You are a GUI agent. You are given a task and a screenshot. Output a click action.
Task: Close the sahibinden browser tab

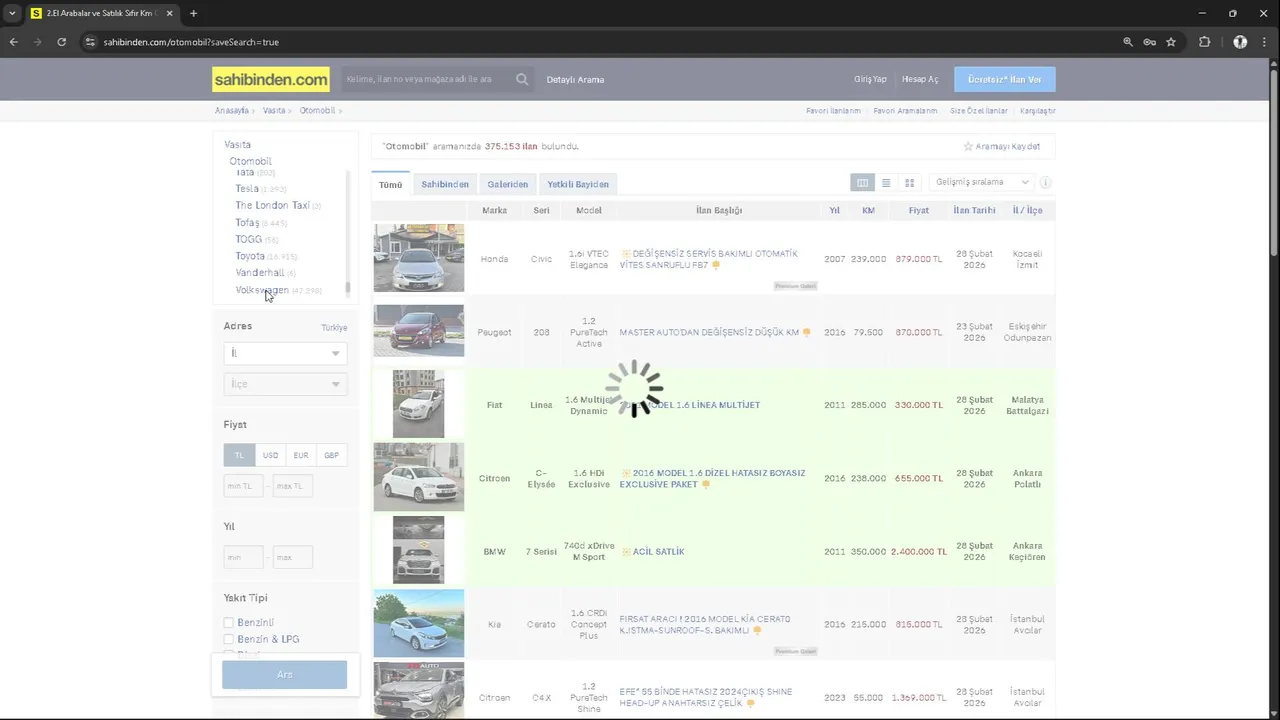pyautogui.click(x=171, y=13)
